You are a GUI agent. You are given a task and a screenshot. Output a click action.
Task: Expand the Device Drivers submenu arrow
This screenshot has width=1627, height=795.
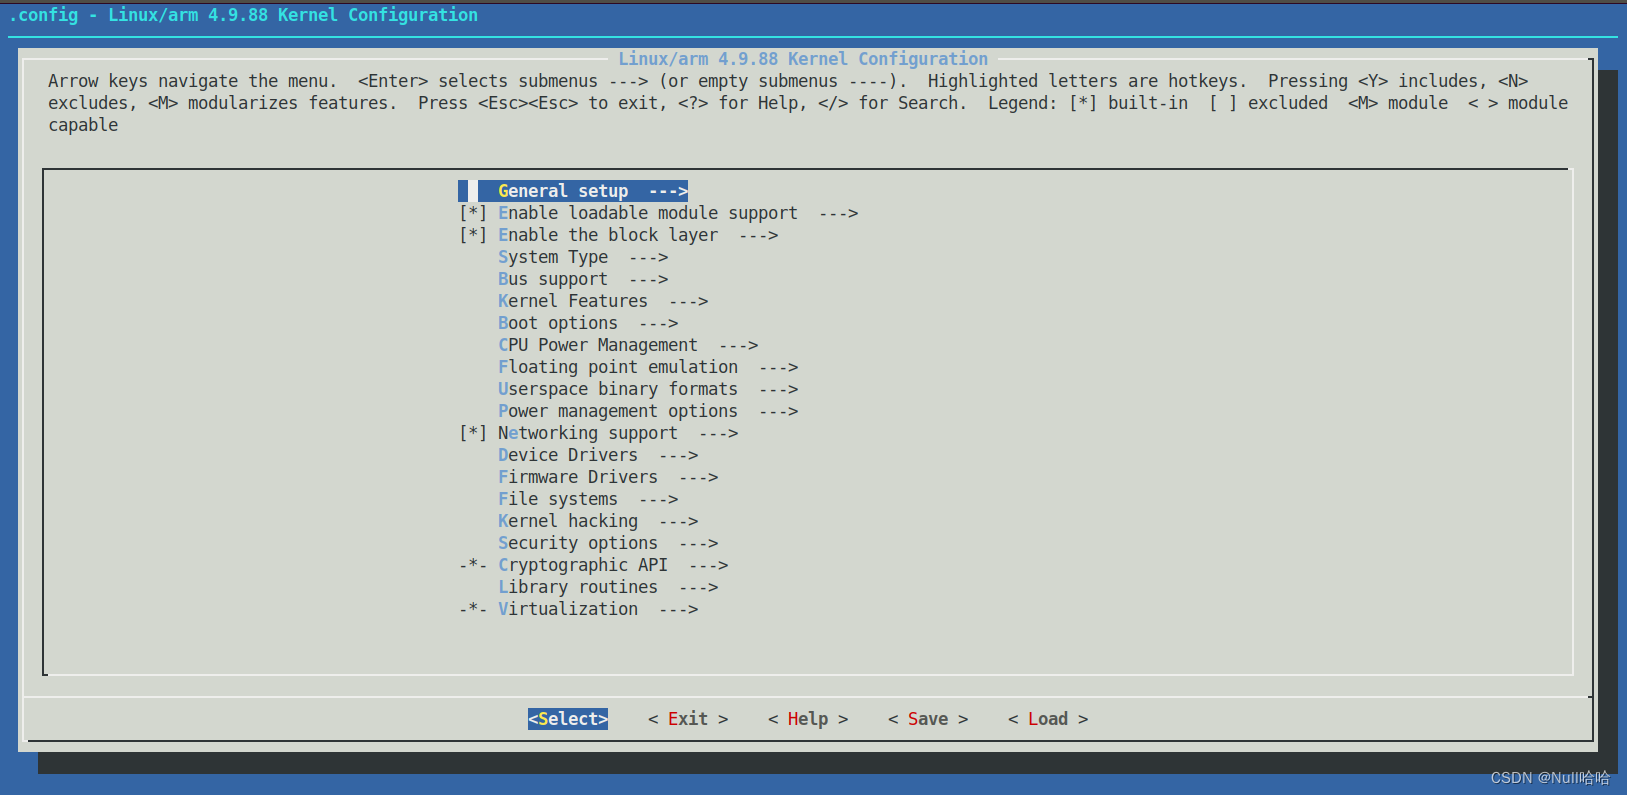[678, 455]
